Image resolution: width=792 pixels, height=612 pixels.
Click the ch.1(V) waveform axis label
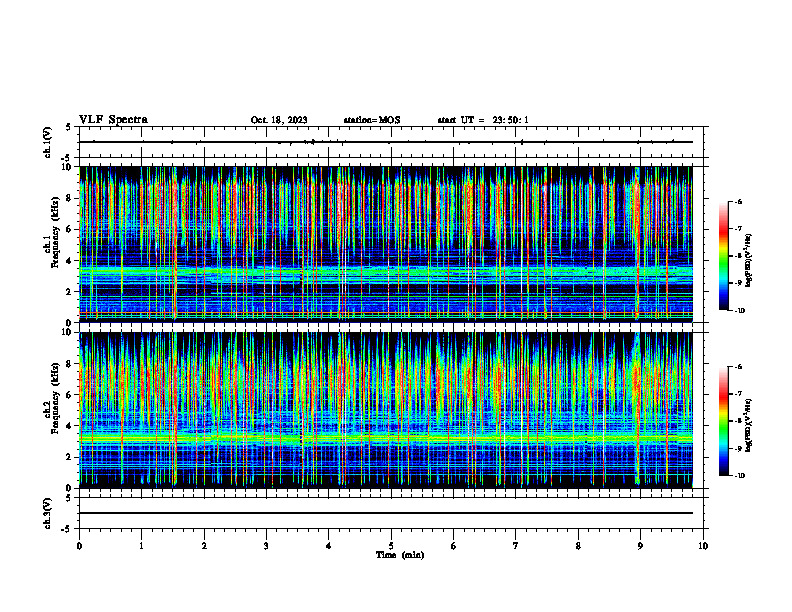tap(48, 142)
